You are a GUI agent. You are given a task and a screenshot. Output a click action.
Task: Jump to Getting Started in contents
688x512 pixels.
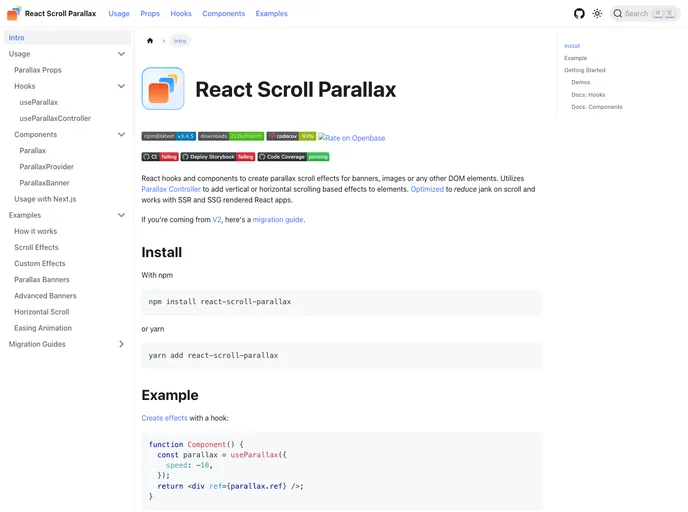click(x=585, y=70)
